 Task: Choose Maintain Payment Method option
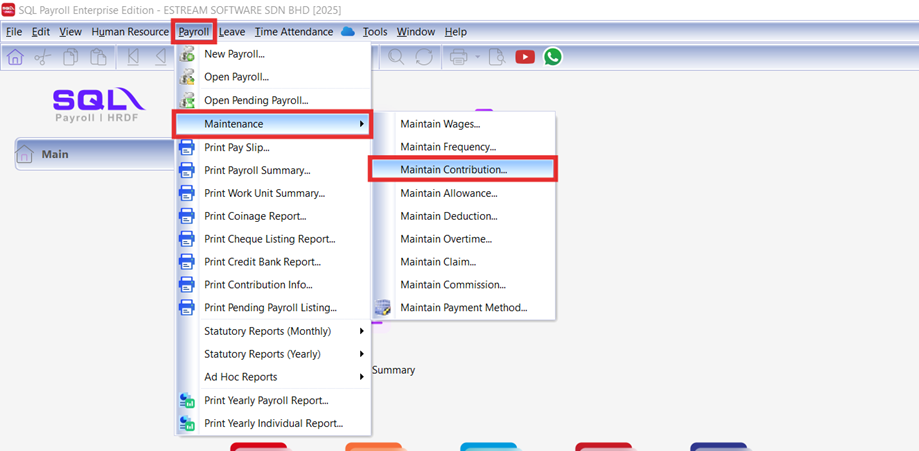point(463,307)
